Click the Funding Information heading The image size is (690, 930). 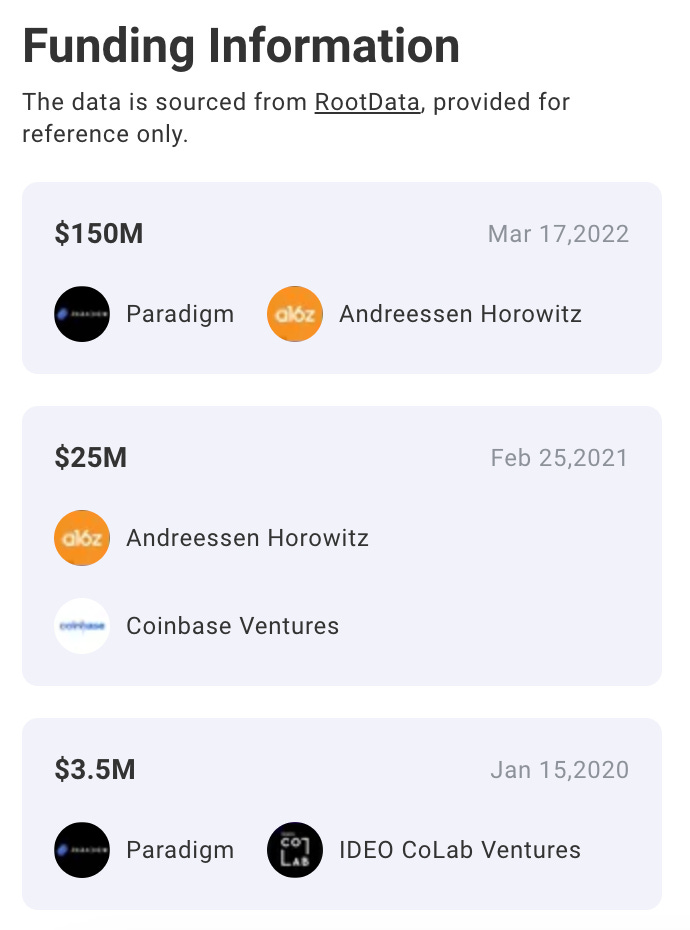point(241,46)
